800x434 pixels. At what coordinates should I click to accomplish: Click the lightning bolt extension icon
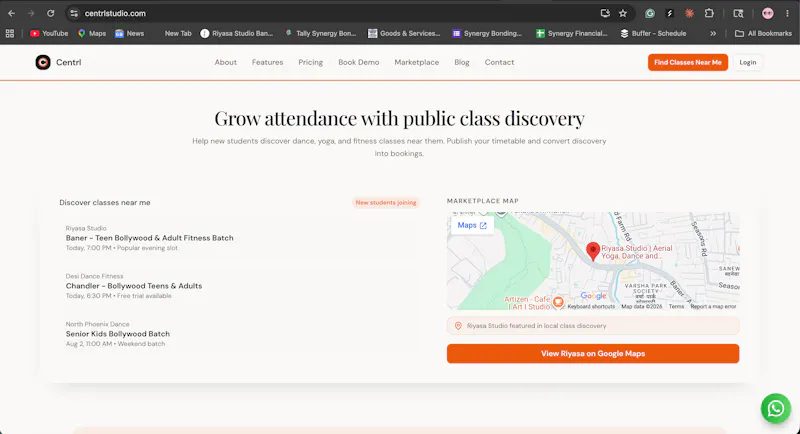(670, 13)
